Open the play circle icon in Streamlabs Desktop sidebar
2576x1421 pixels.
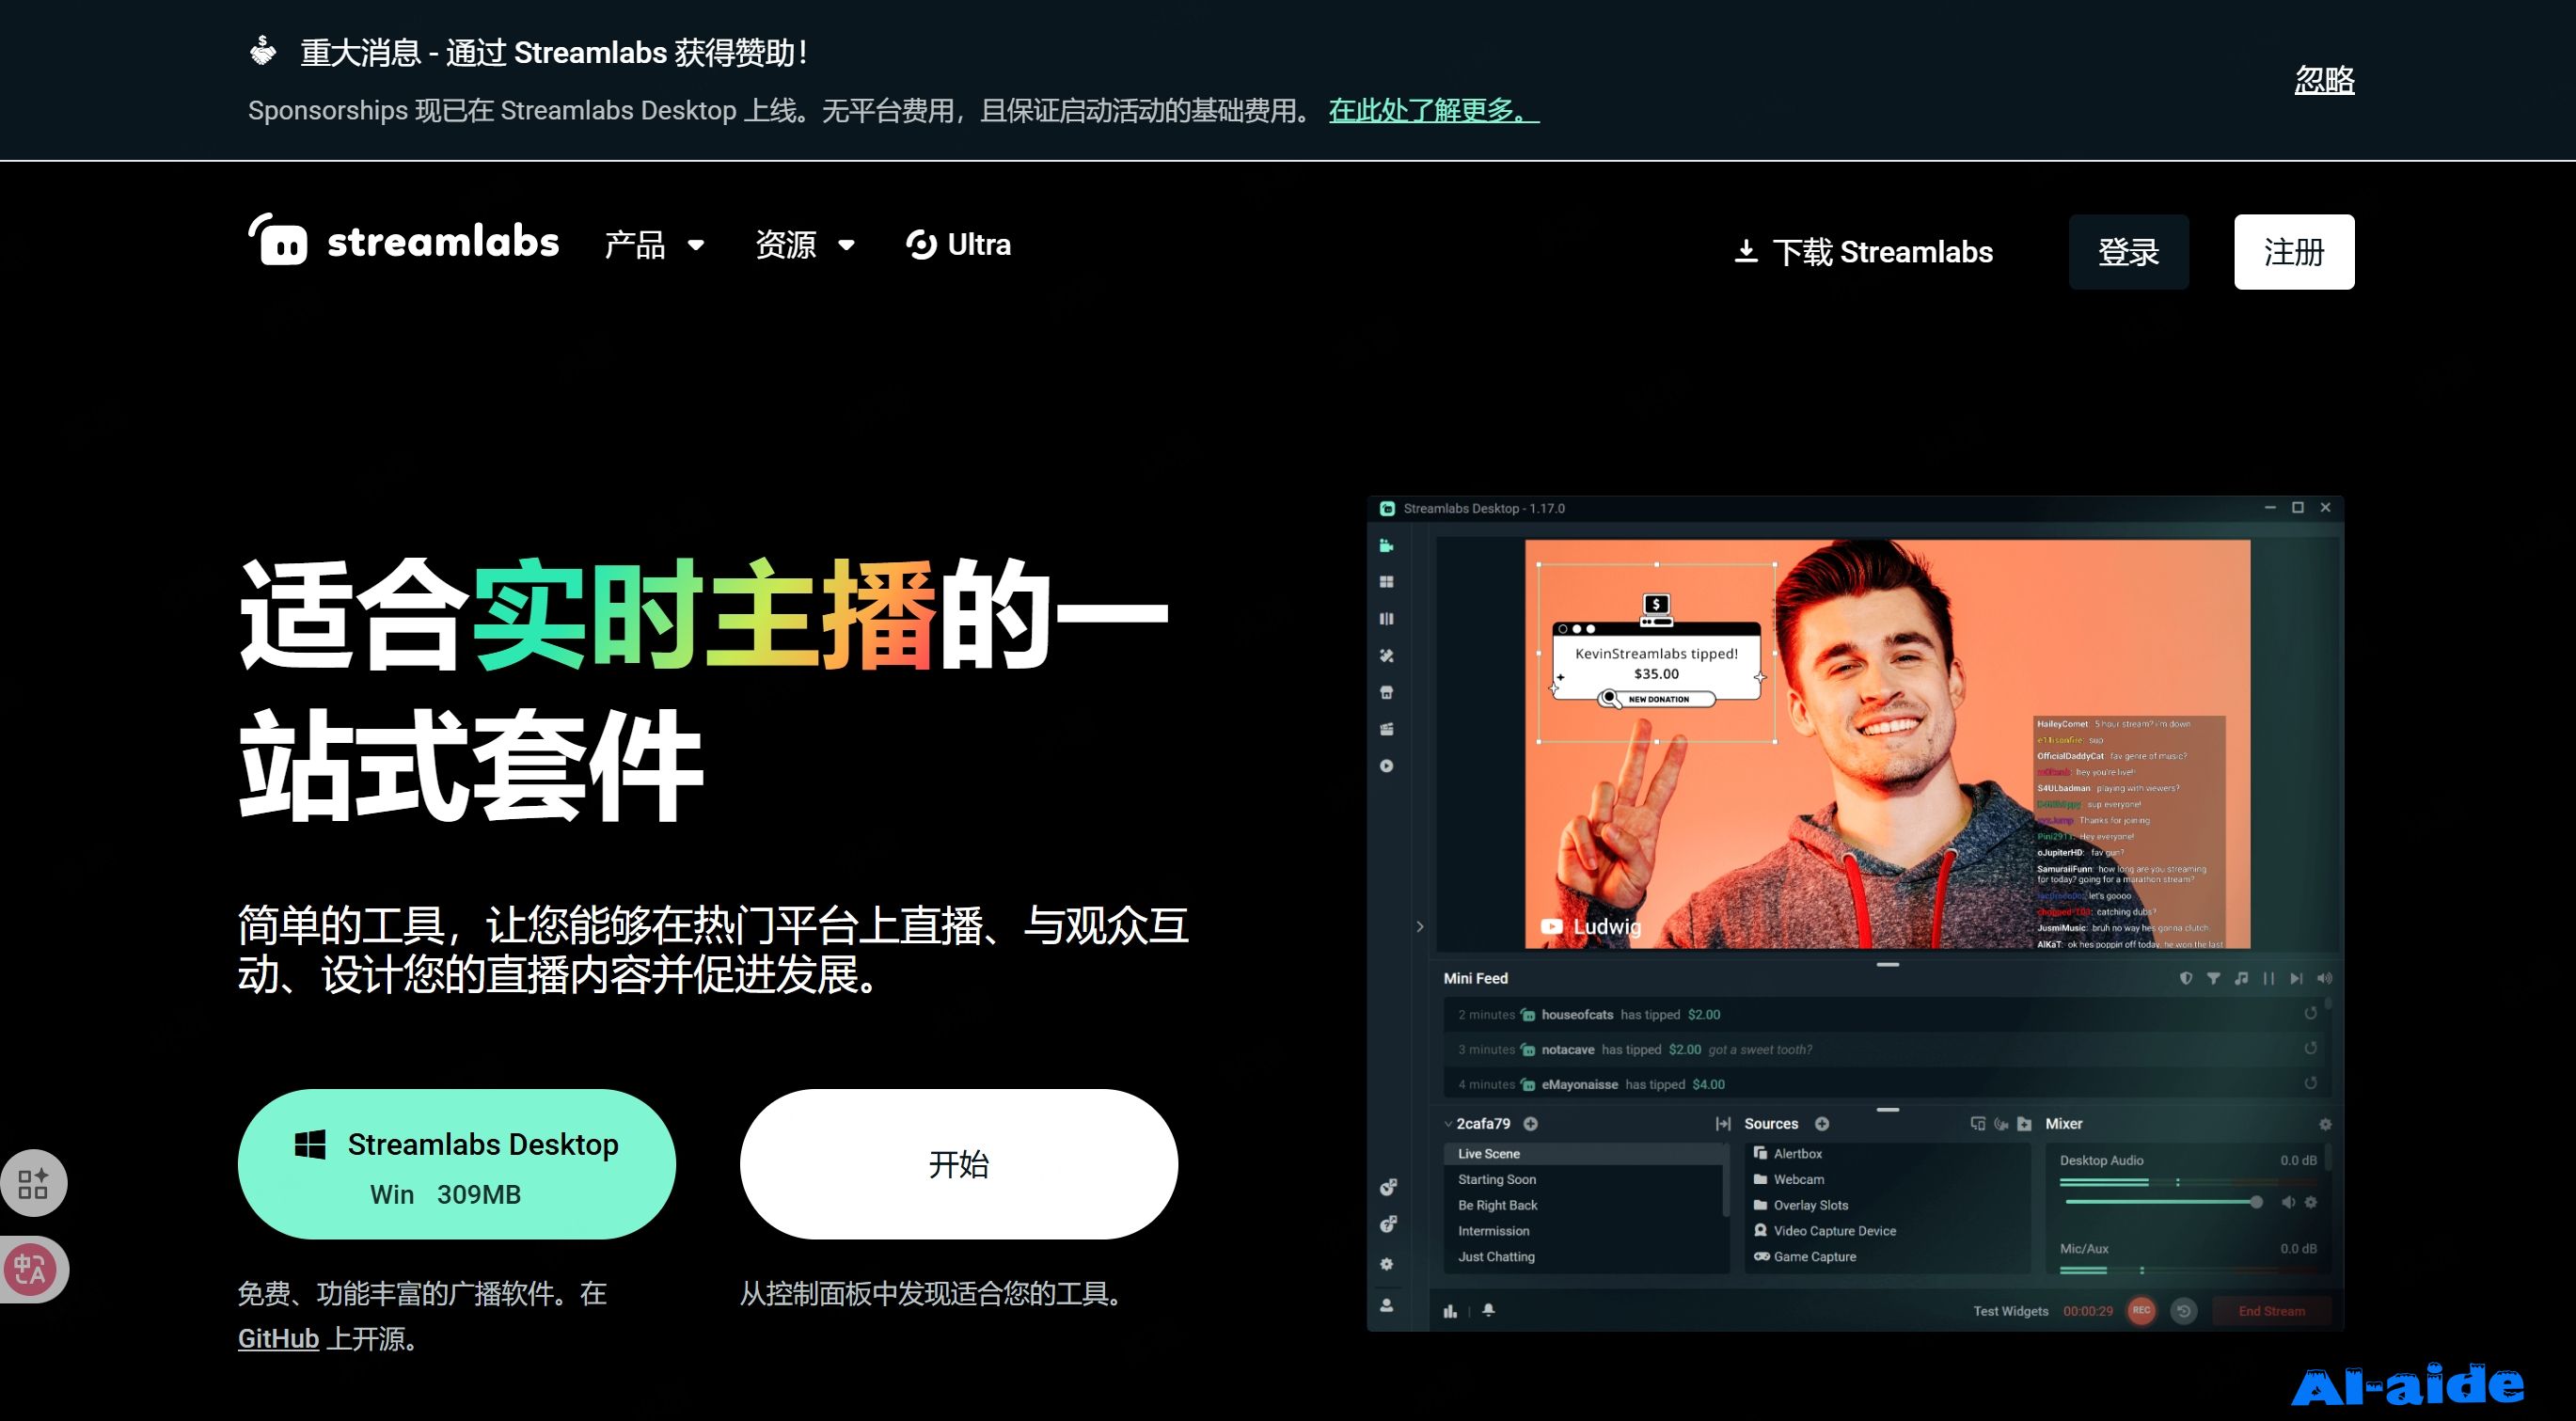(1386, 766)
